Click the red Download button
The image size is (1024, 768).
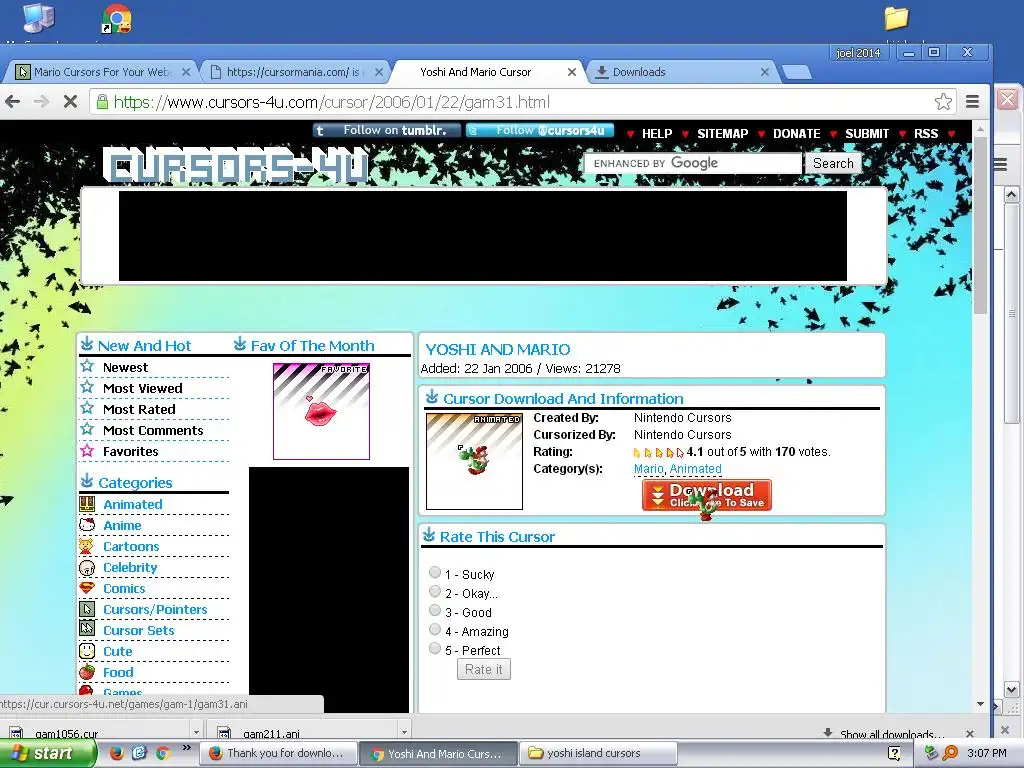click(707, 495)
